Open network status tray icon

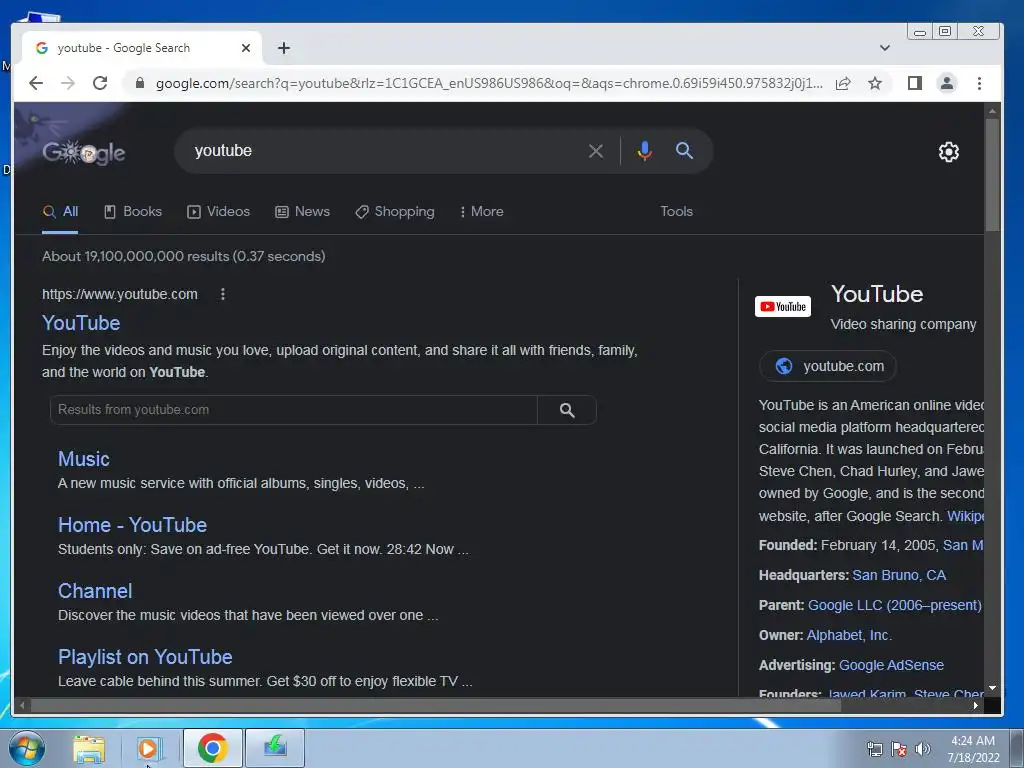pos(874,749)
